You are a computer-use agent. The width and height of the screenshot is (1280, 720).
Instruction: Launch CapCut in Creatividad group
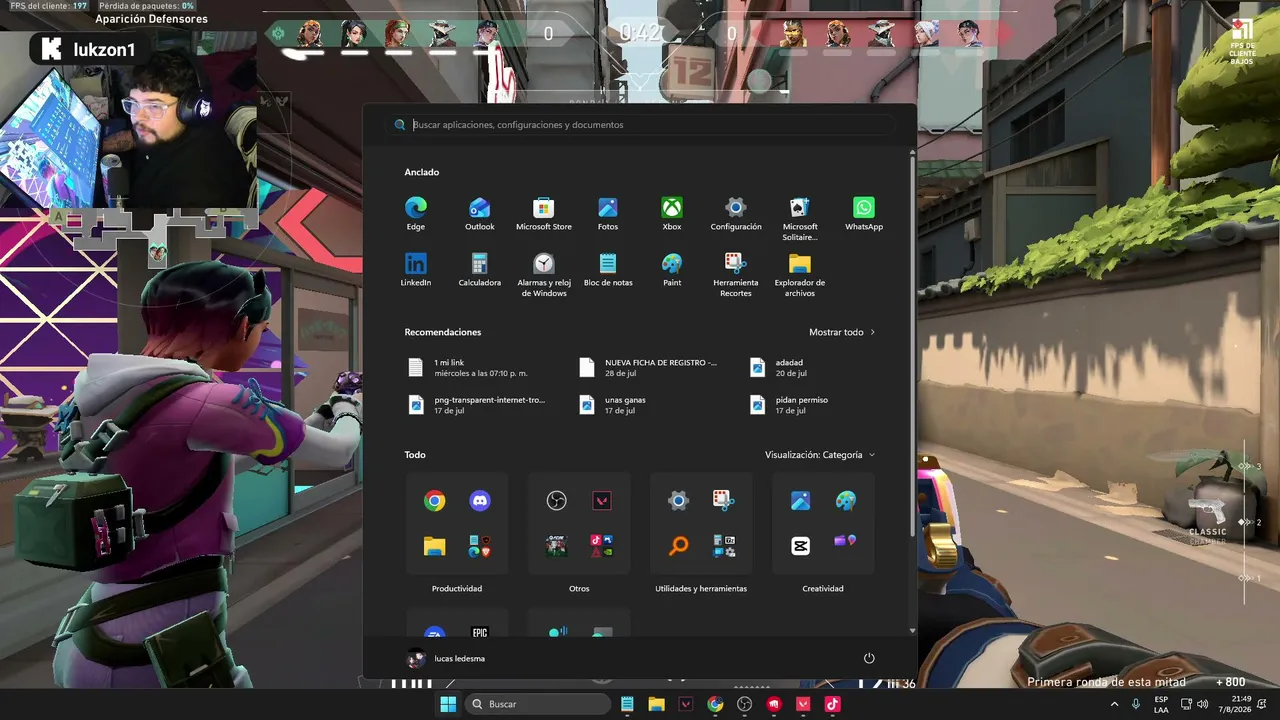click(800, 546)
